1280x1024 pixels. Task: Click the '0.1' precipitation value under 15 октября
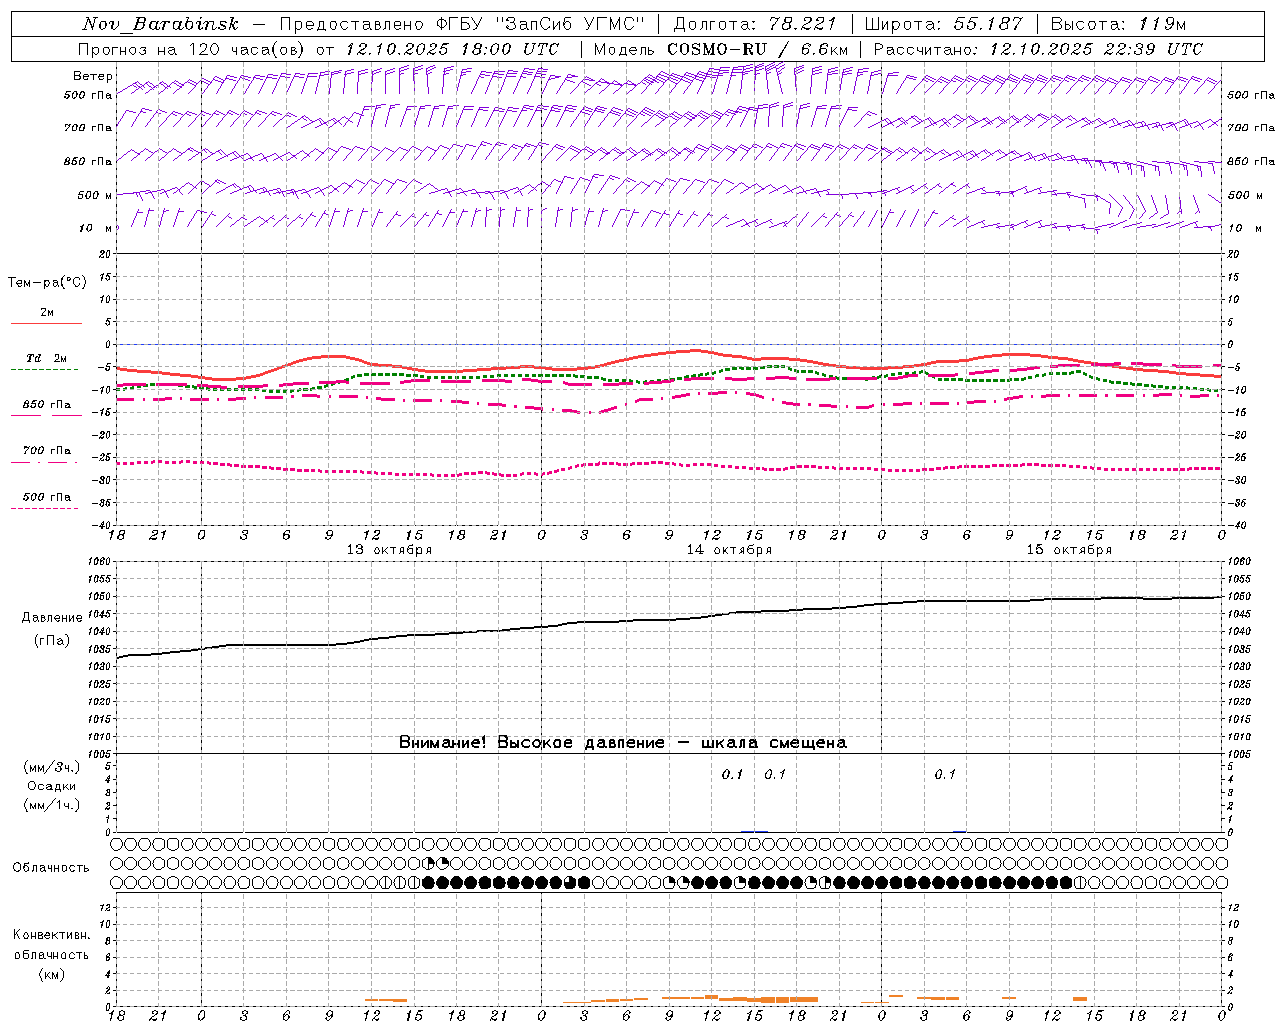tap(945, 774)
